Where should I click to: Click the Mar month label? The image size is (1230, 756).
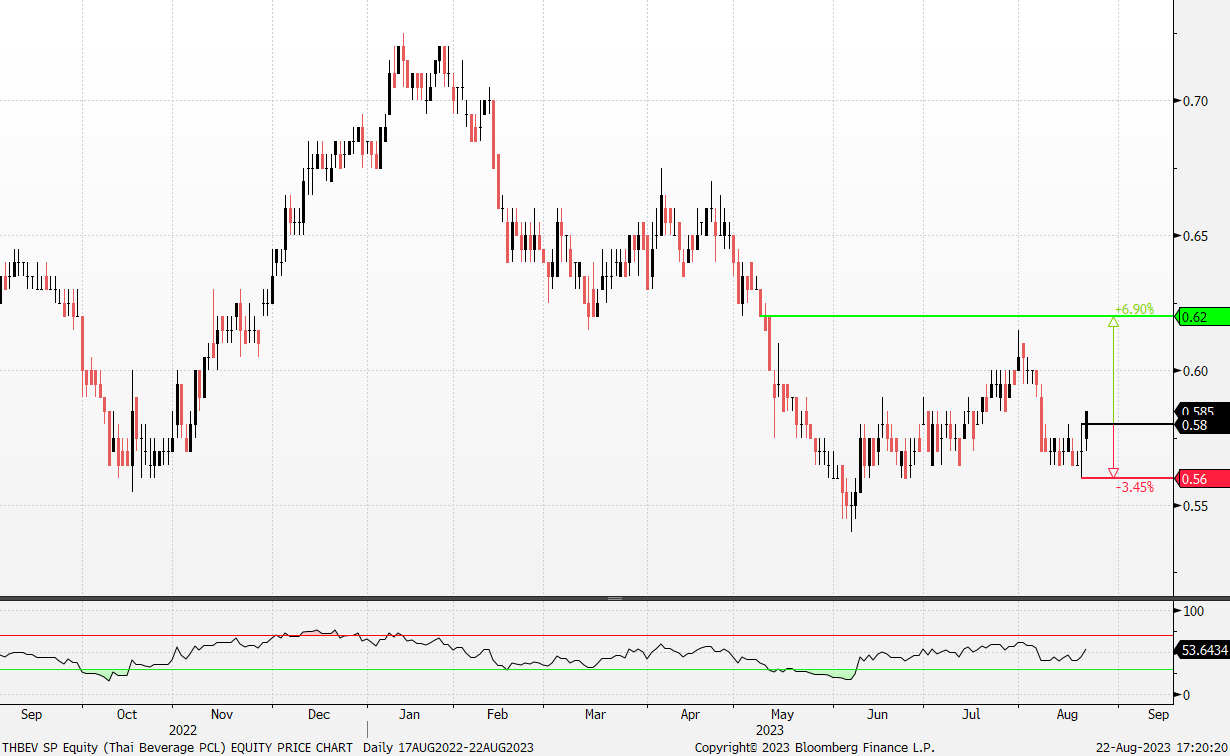click(595, 715)
